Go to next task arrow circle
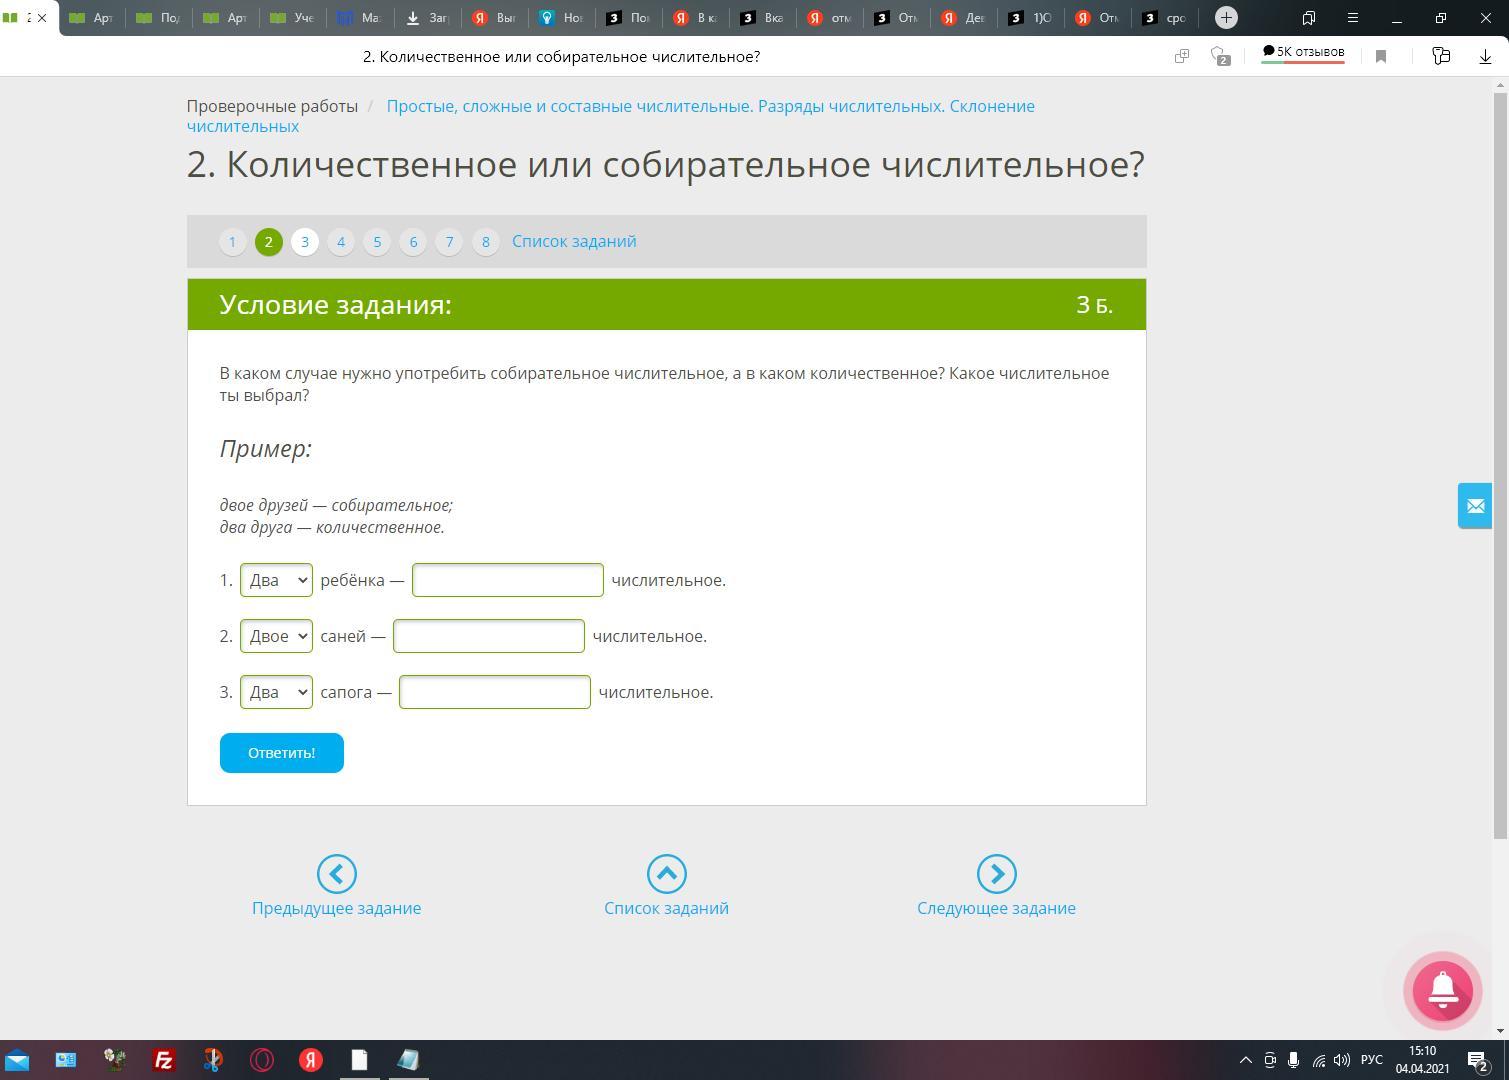Image resolution: width=1509 pixels, height=1080 pixels. tap(997, 874)
